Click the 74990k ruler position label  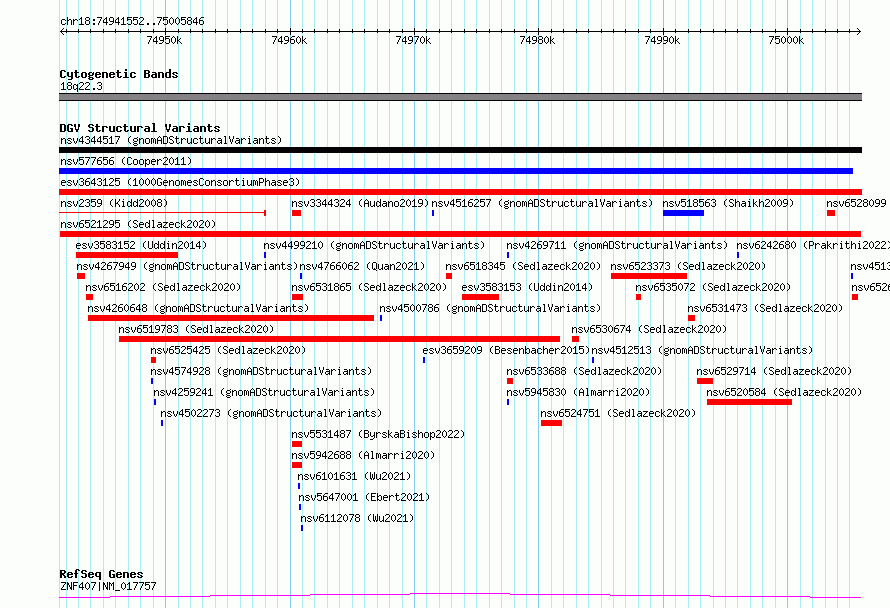pyautogui.click(x=662, y=40)
